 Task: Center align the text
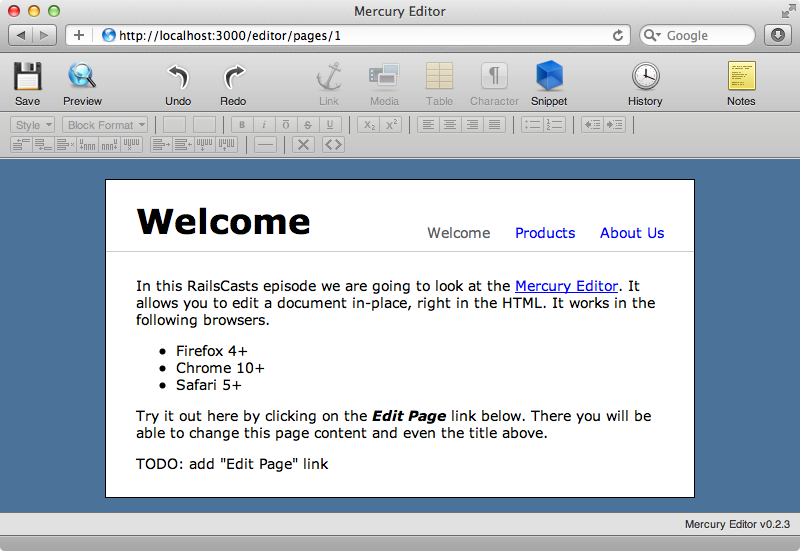[450, 125]
